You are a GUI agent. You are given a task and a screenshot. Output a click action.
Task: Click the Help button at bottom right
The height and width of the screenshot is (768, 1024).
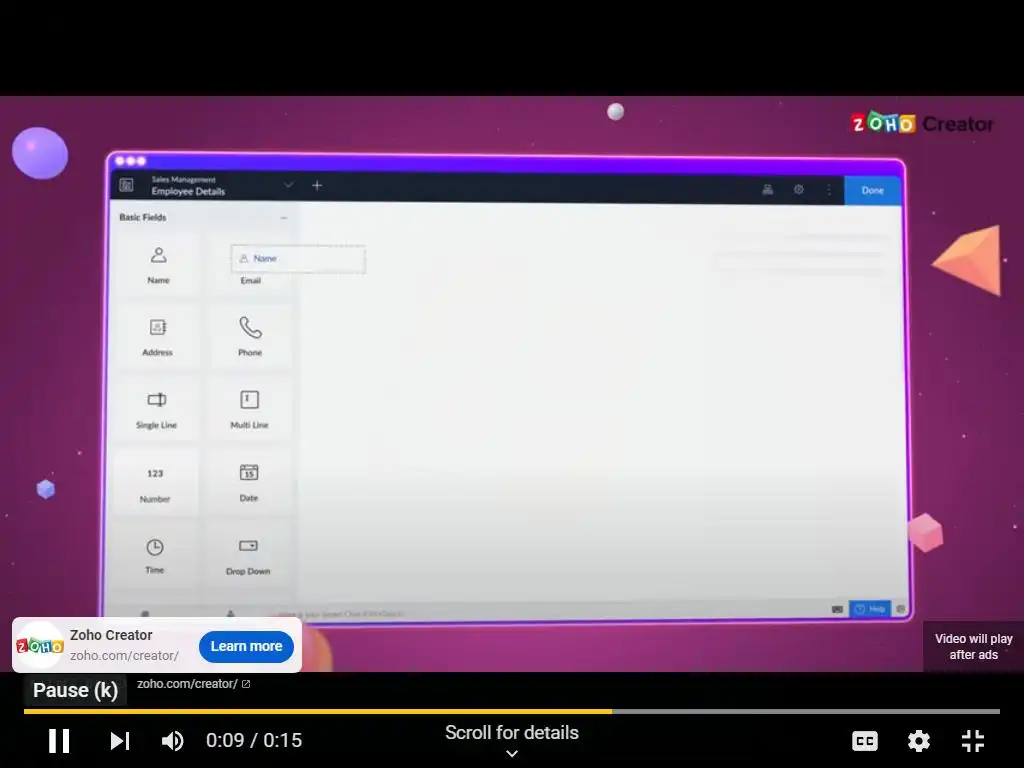coord(870,609)
